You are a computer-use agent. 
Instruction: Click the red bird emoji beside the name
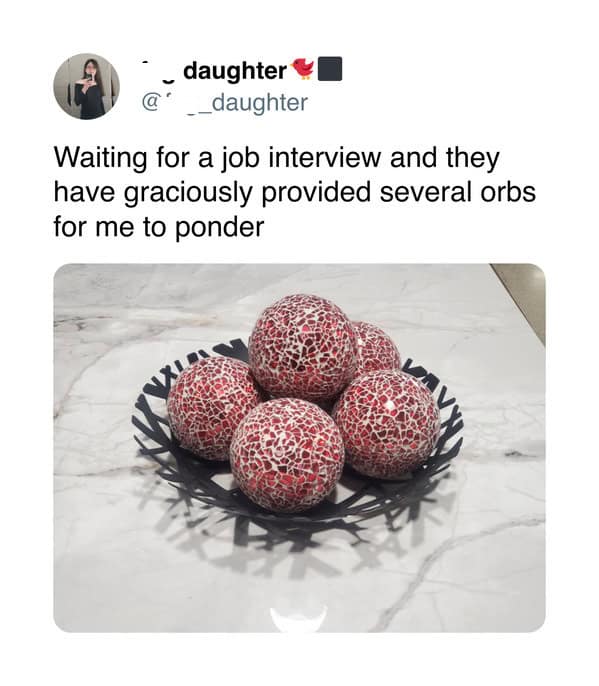(302, 68)
